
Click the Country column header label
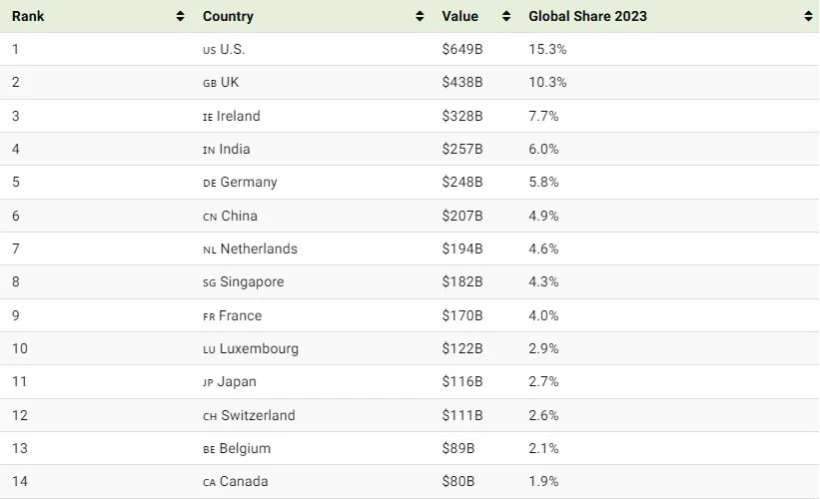[x=228, y=16]
